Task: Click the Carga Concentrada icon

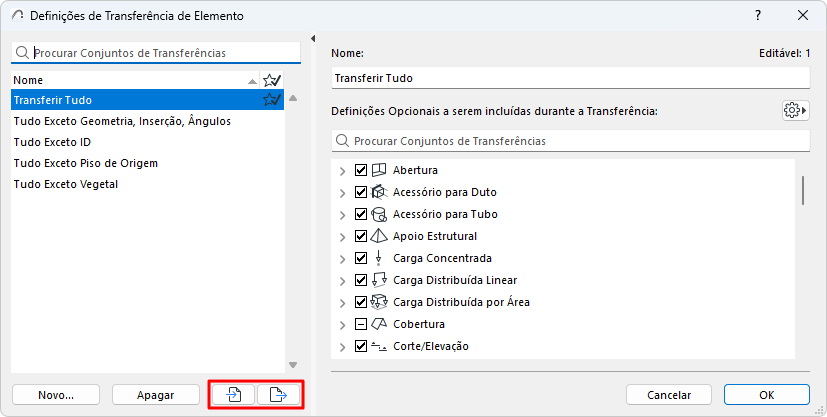Action: pos(379,258)
